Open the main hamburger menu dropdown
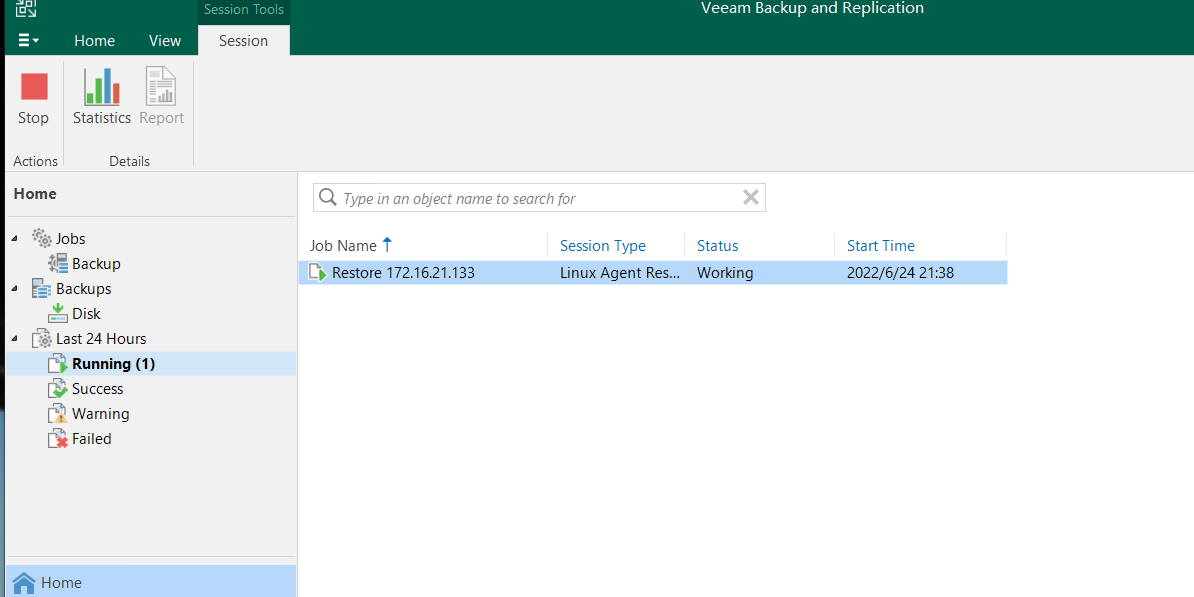The image size is (1194, 597). [29, 40]
